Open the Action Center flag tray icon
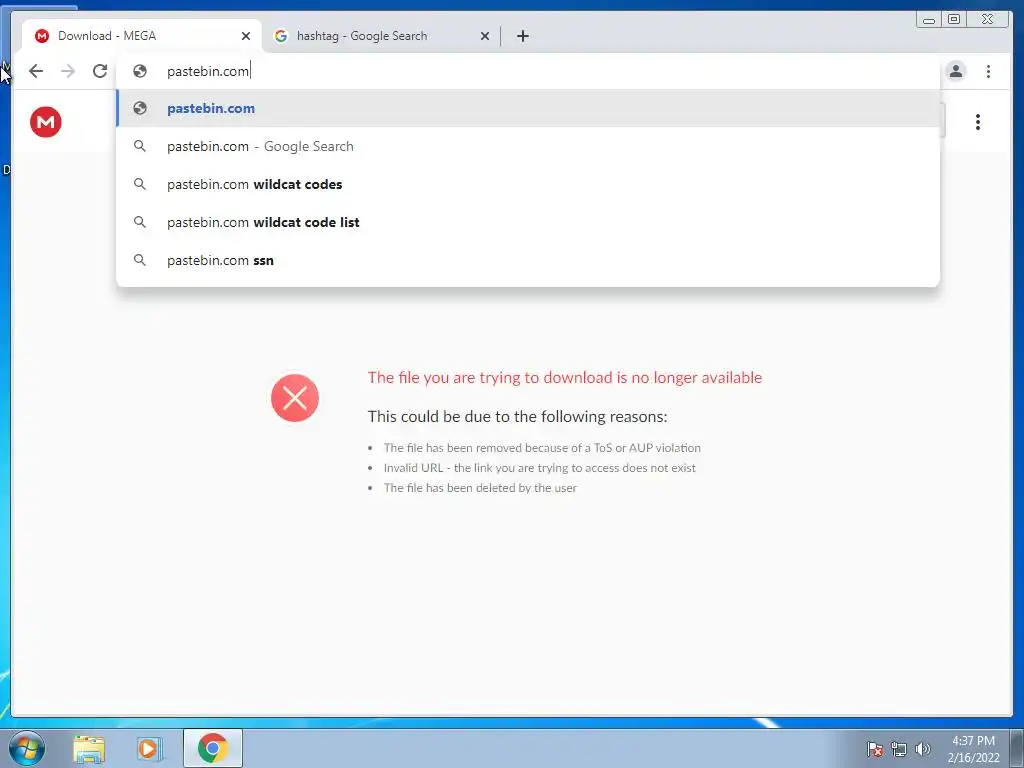Image resolution: width=1024 pixels, height=768 pixels. pos(875,749)
